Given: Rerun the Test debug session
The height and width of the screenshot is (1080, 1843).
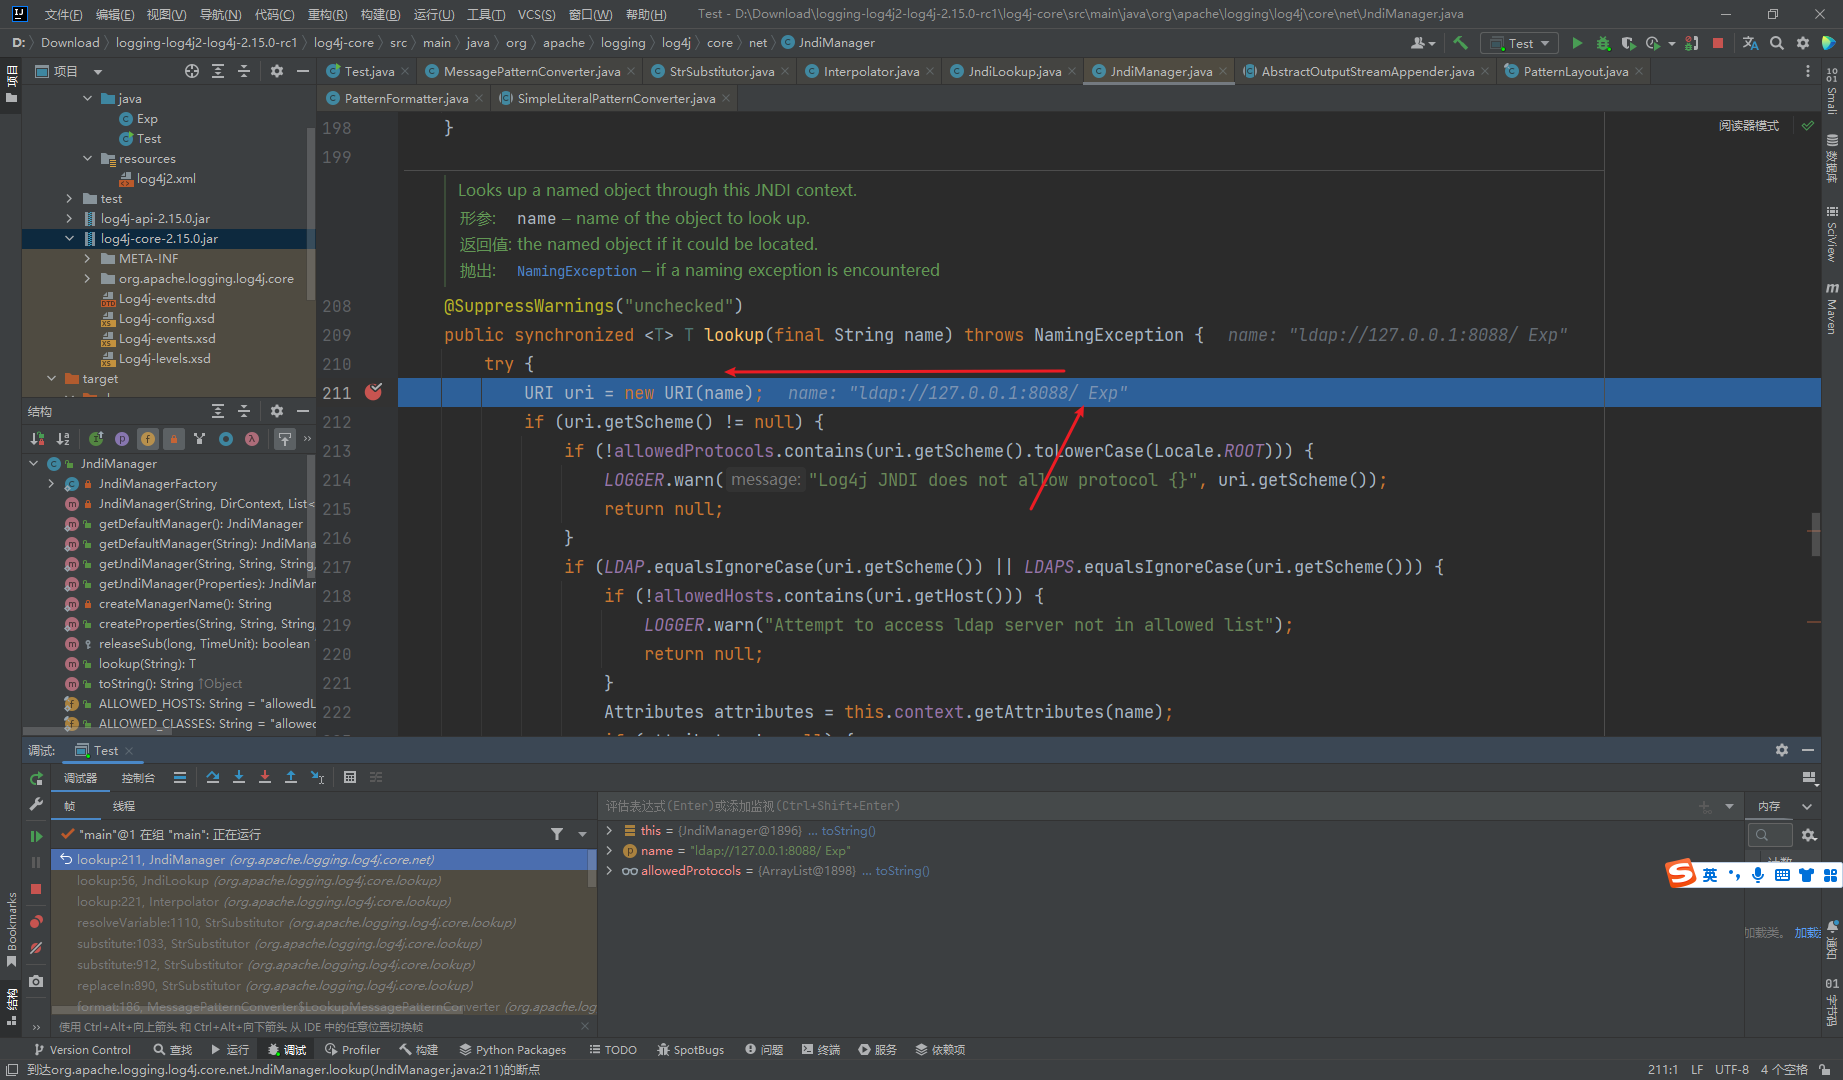Looking at the screenshot, I should (36, 778).
